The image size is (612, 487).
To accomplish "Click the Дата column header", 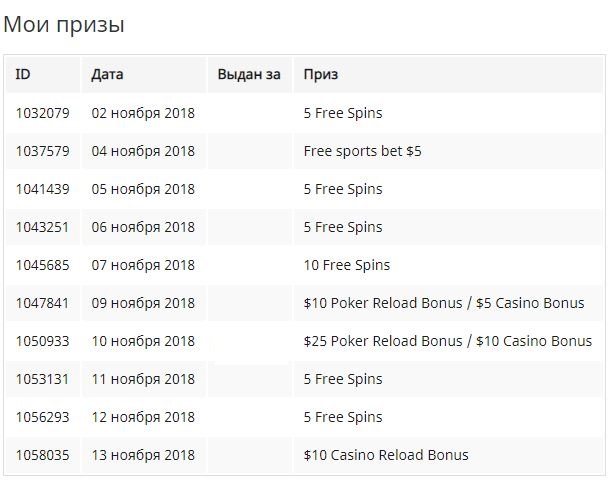I will pos(107,74).
